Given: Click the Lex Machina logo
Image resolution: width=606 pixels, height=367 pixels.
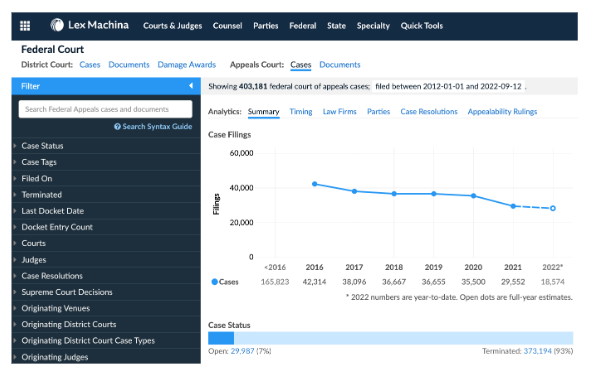Looking at the screenshot, I should (89, 25).
